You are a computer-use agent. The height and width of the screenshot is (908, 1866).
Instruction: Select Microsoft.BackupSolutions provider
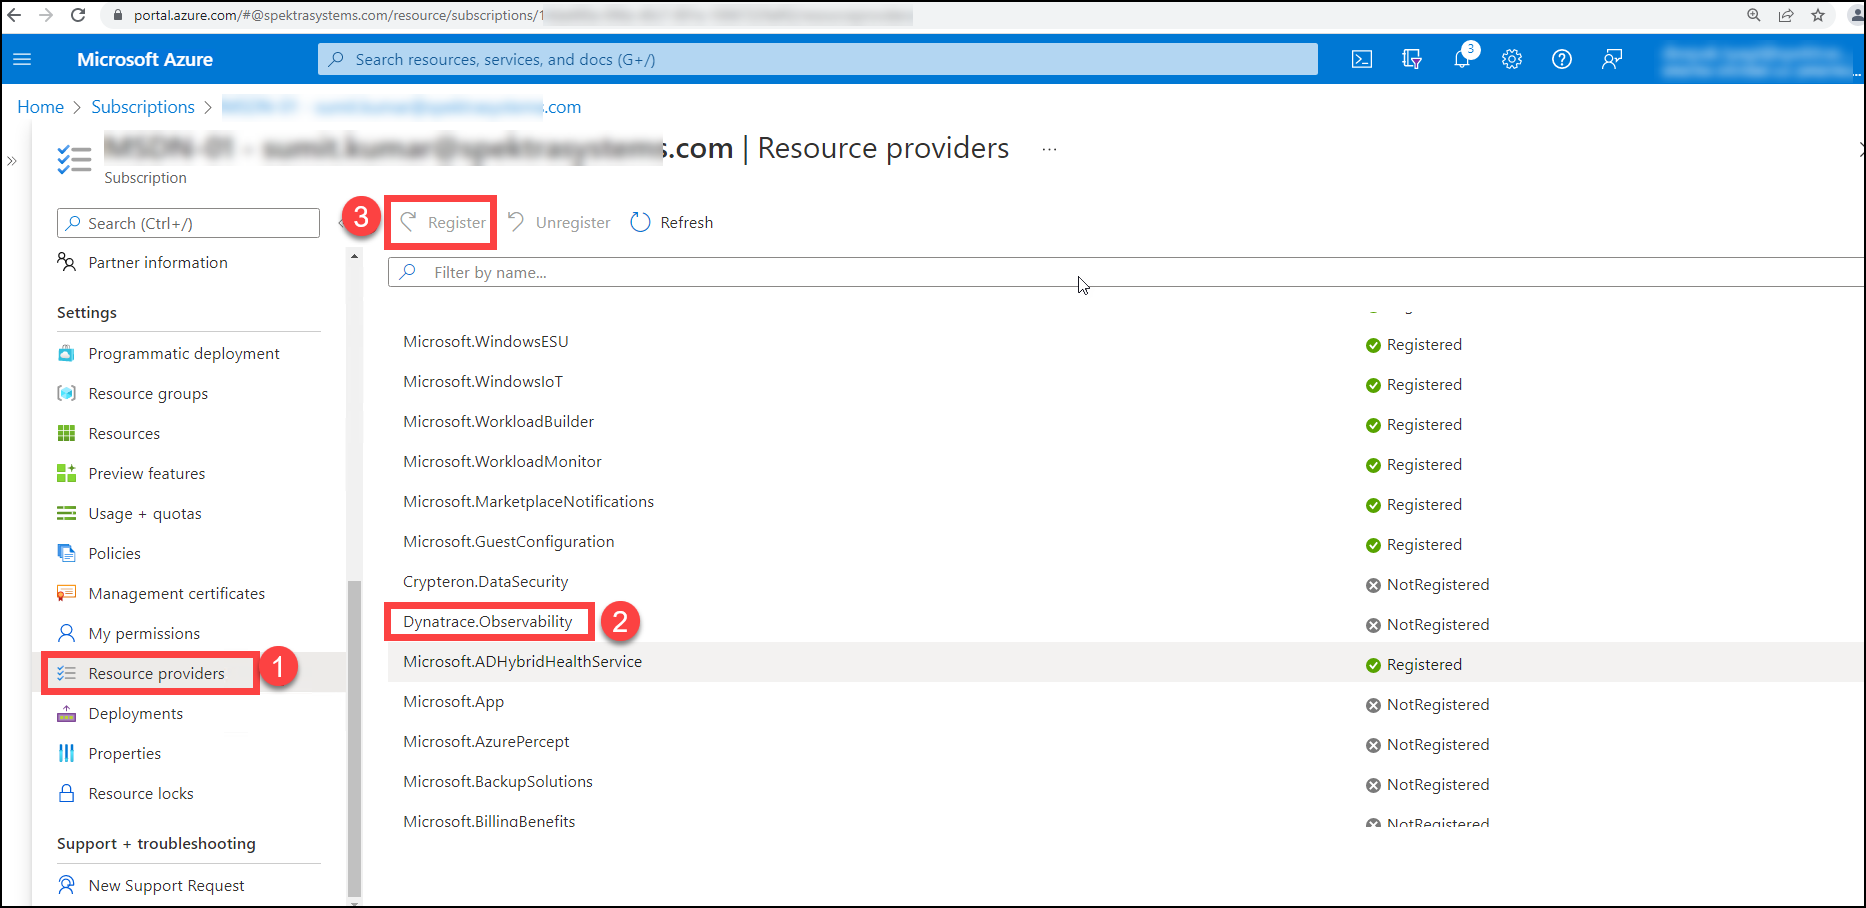click(498, 782)
